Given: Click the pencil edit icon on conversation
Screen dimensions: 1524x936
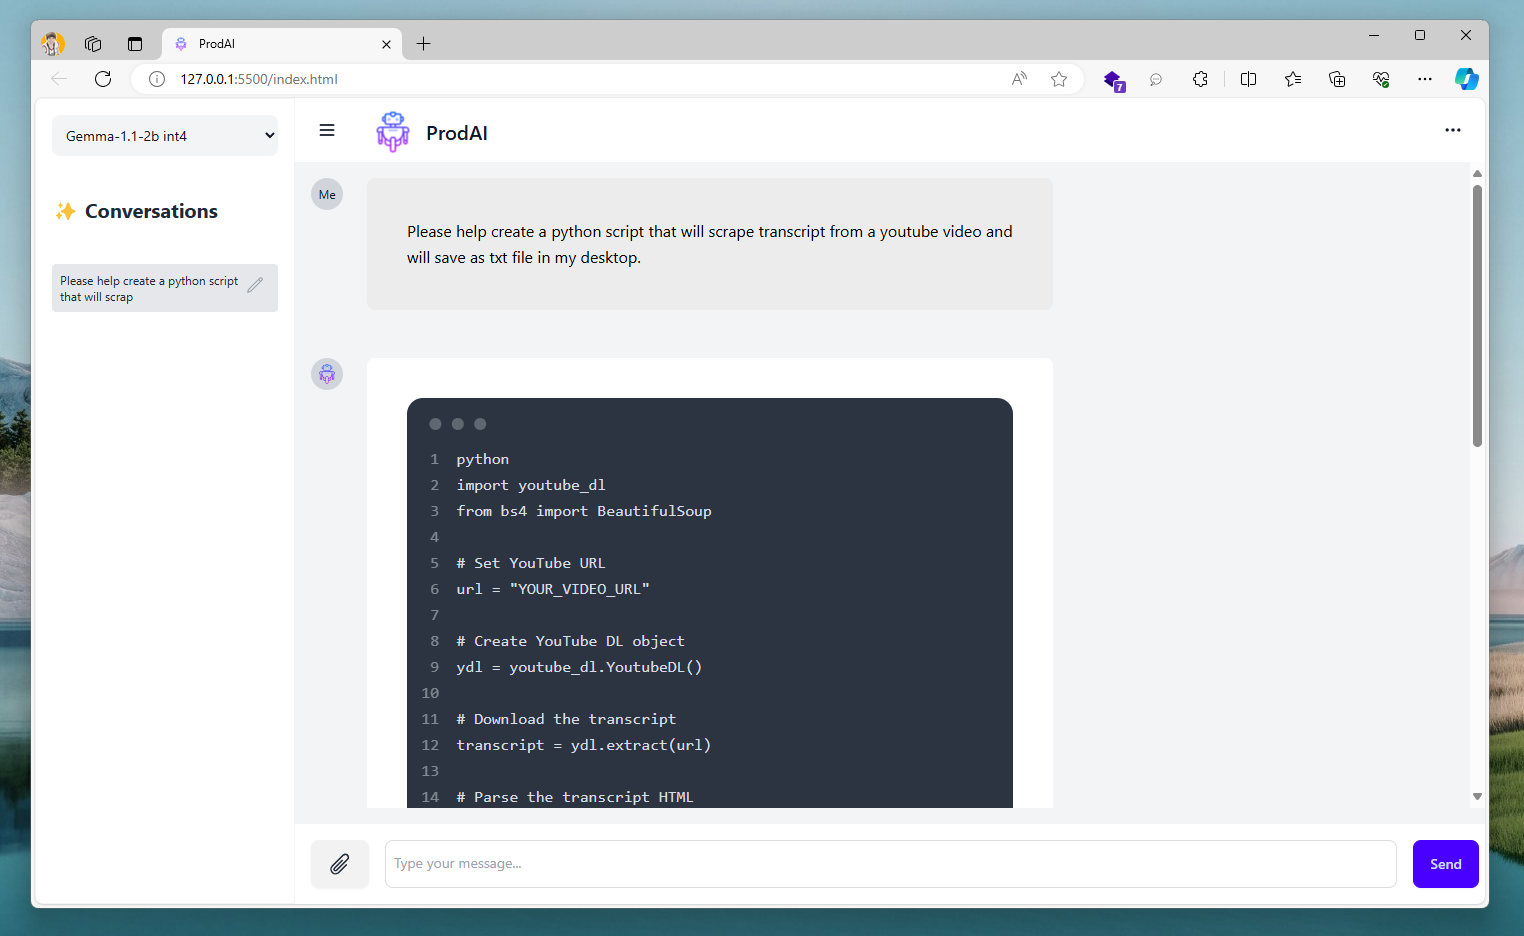Looking at the screenshot, I should click(255, 285).
